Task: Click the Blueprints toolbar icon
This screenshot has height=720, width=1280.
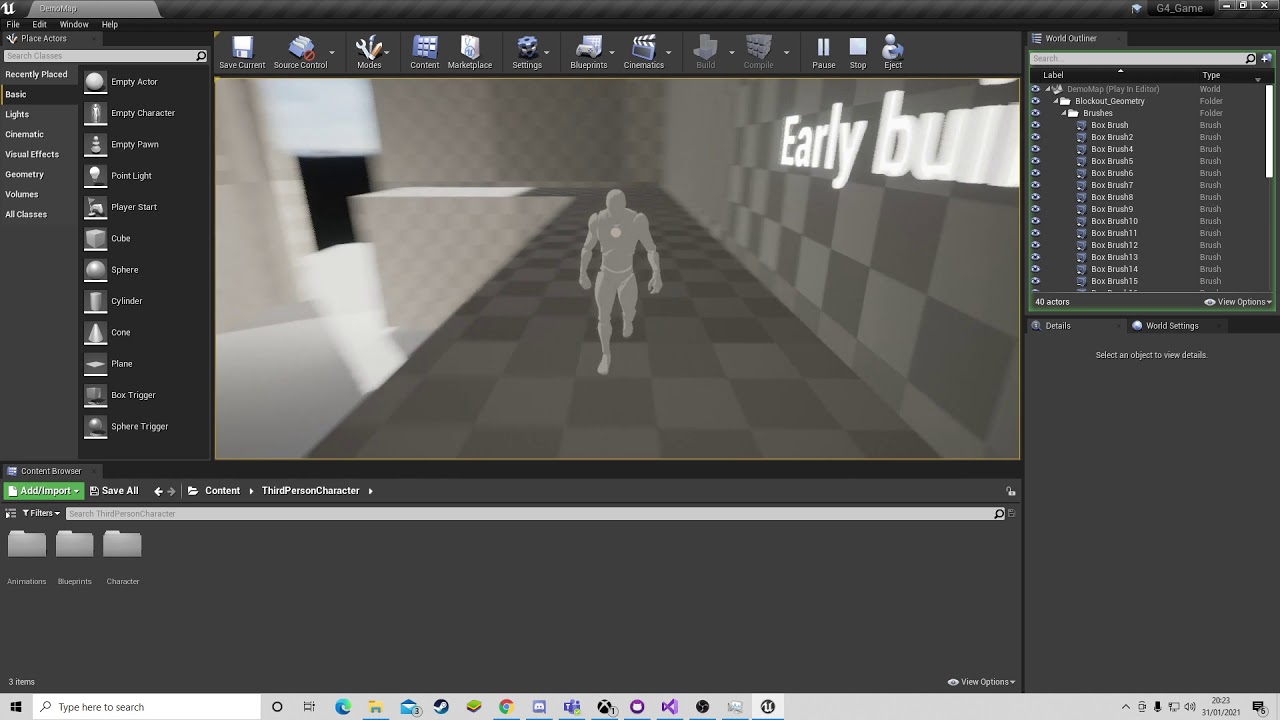Action: 589,52
